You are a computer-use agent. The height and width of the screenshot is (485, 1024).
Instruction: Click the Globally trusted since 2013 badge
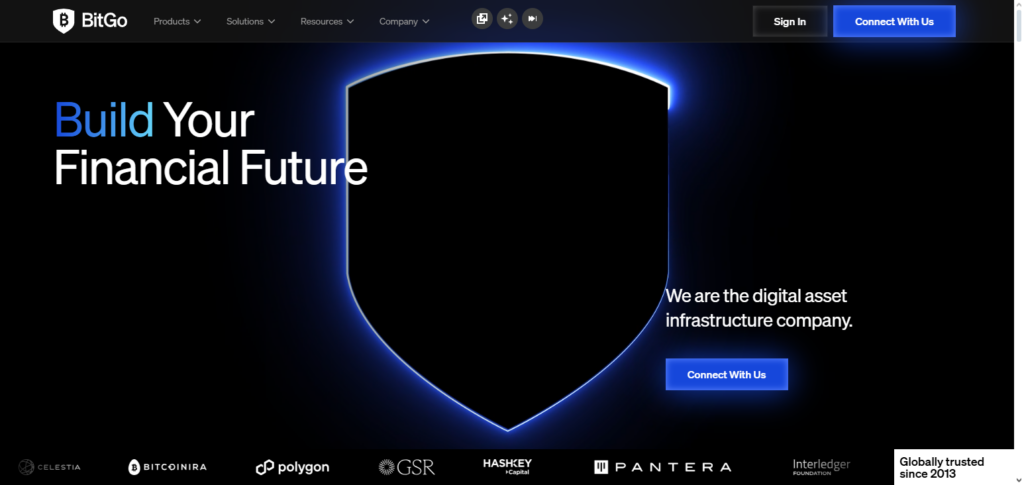(953, 467)
